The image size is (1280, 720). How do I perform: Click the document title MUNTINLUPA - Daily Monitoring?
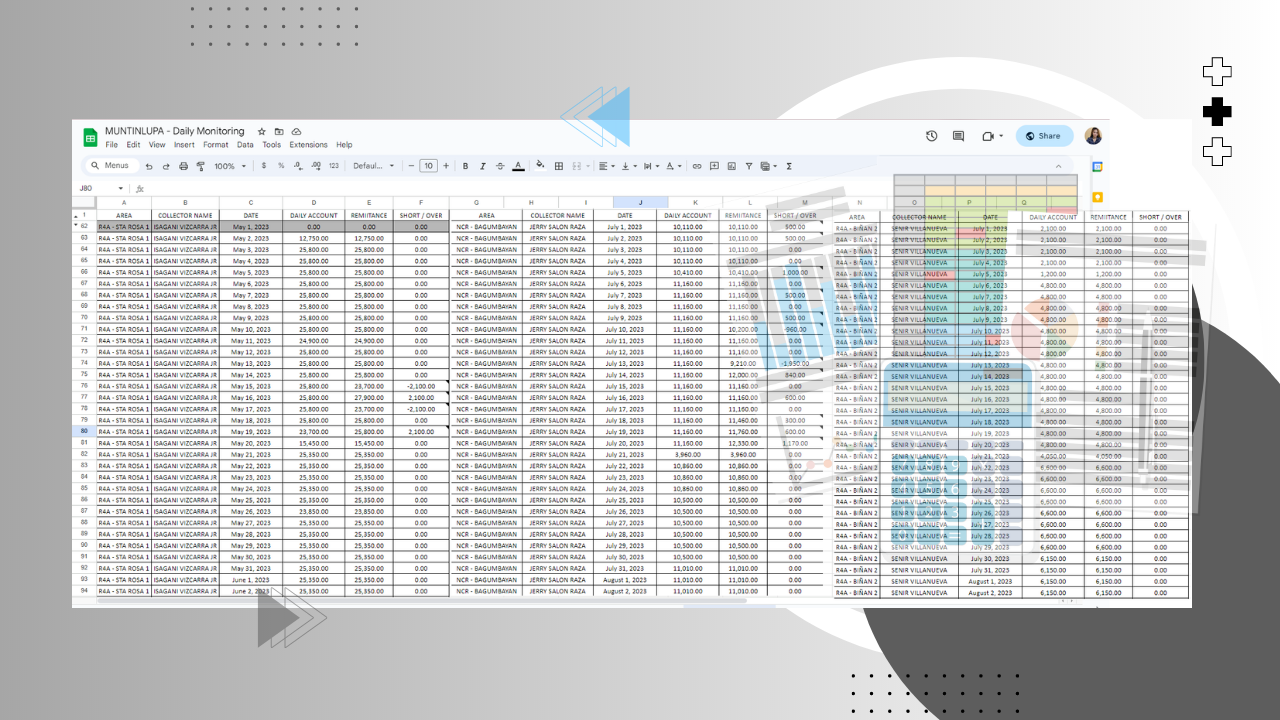(x=174, y=131)
